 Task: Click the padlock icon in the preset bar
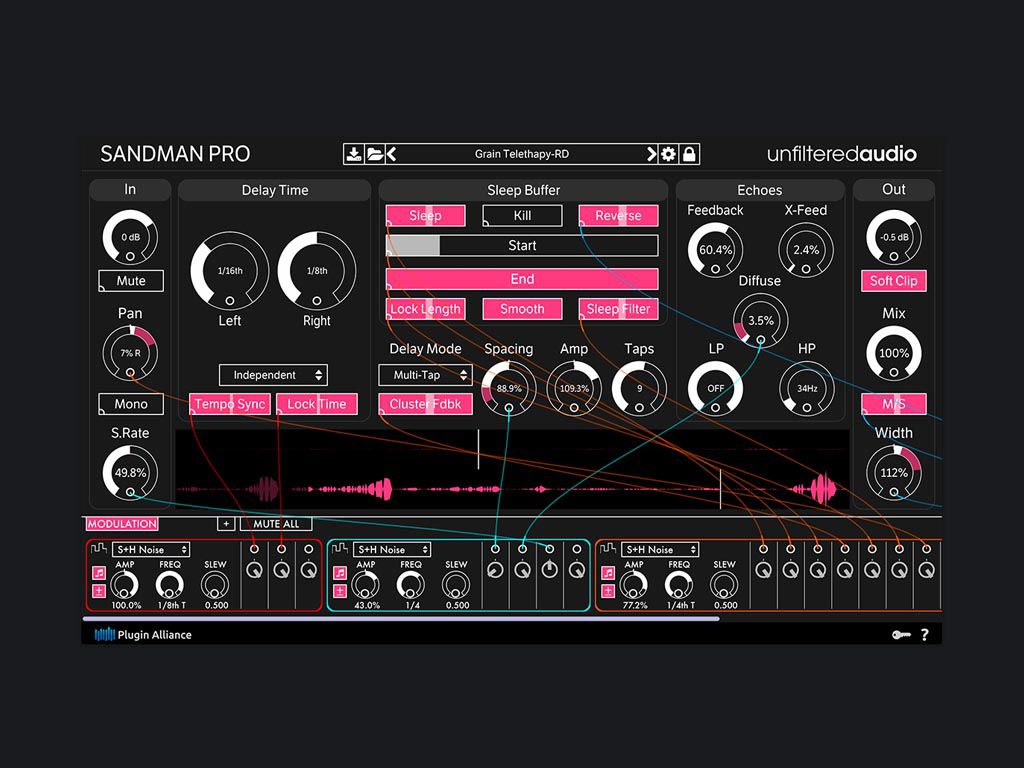tap(689, 154)
